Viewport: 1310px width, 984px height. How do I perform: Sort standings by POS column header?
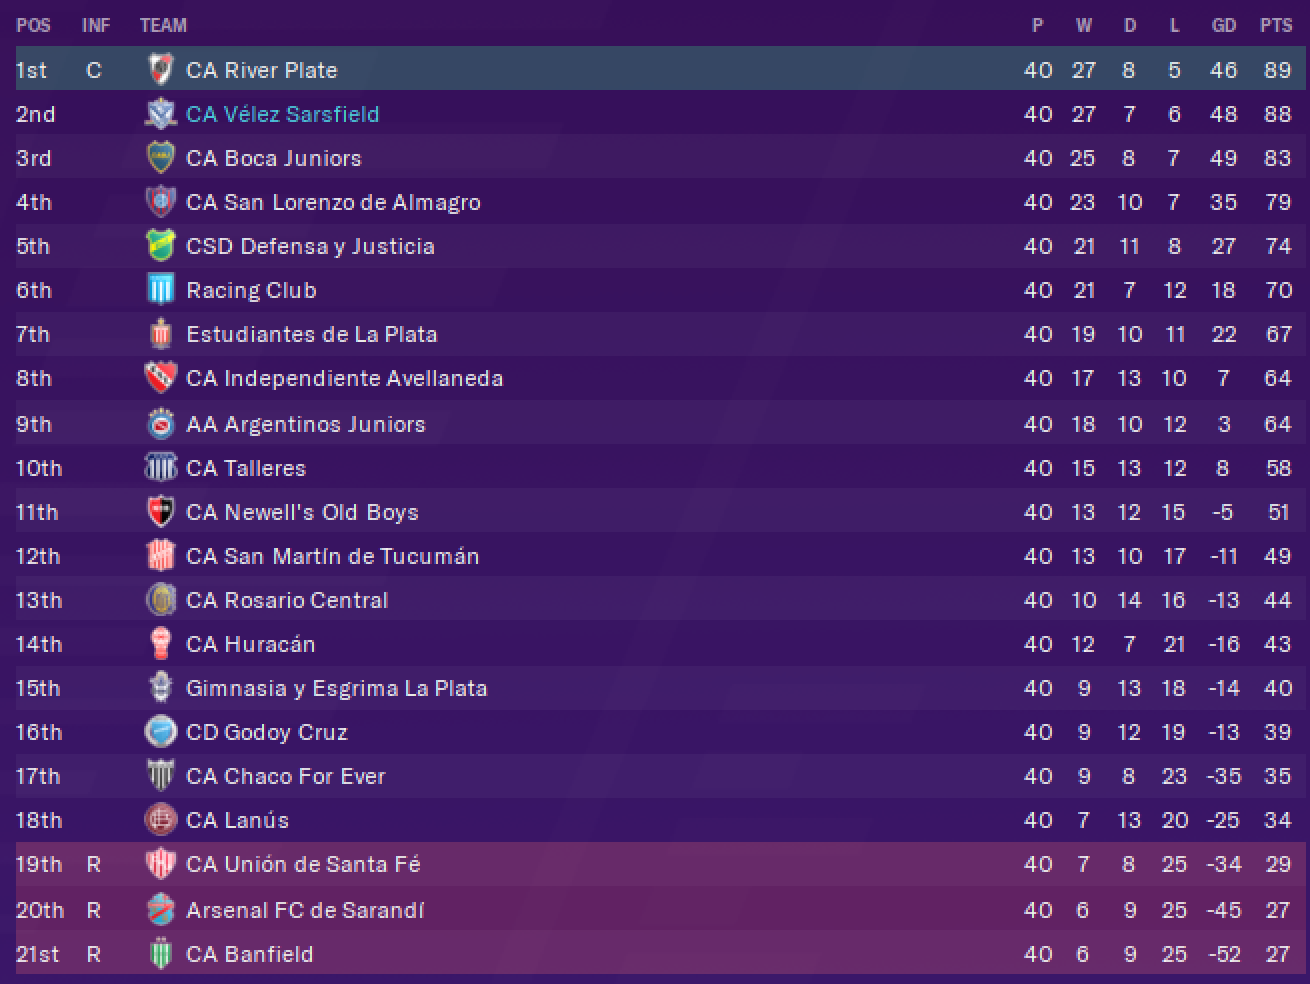[33, 25]
